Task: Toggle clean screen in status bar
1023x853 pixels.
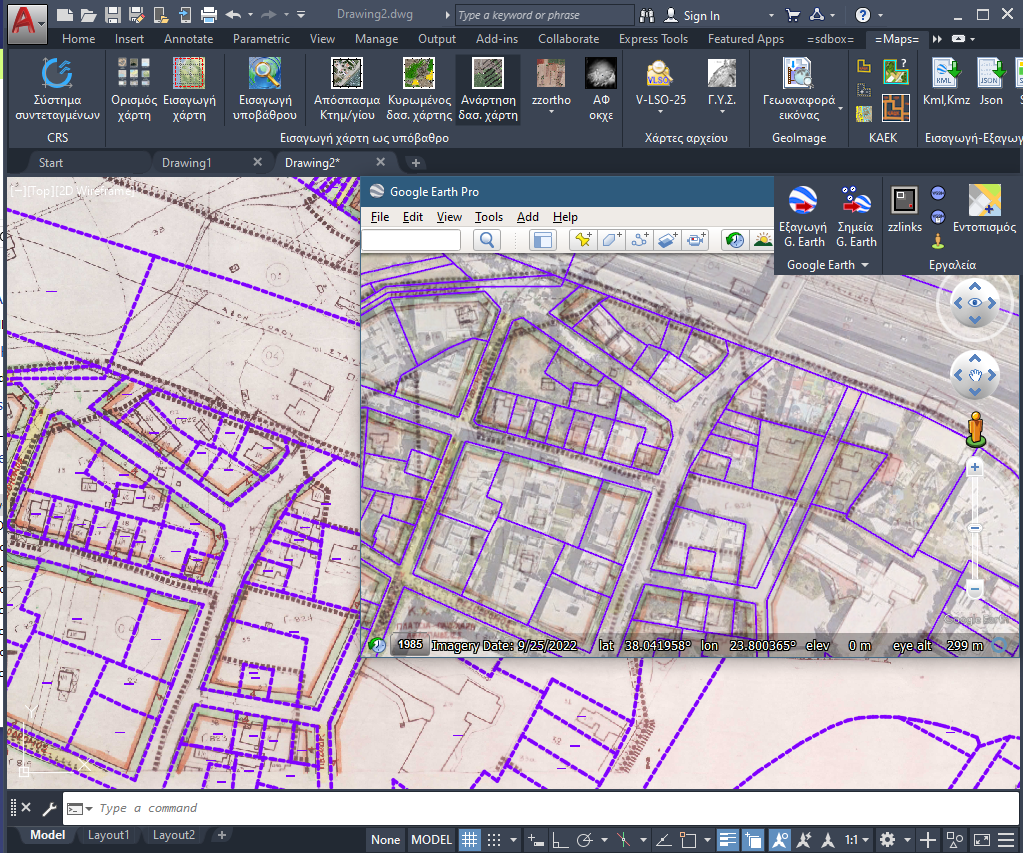Action: point(982,840)
